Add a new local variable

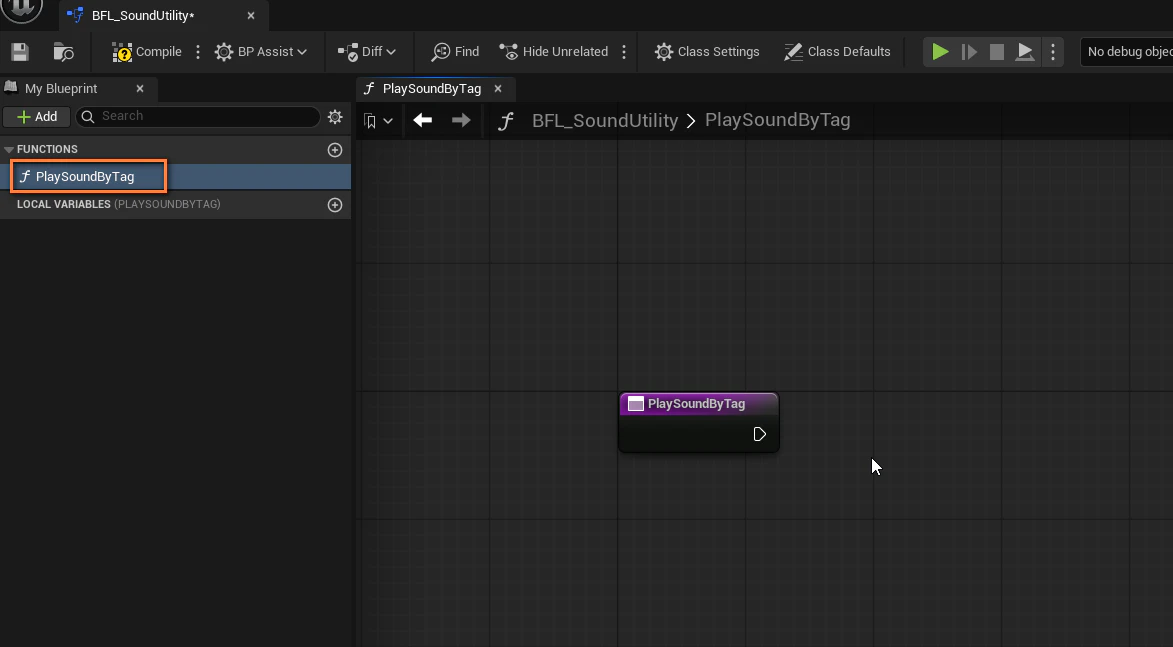tap(335, 205)
